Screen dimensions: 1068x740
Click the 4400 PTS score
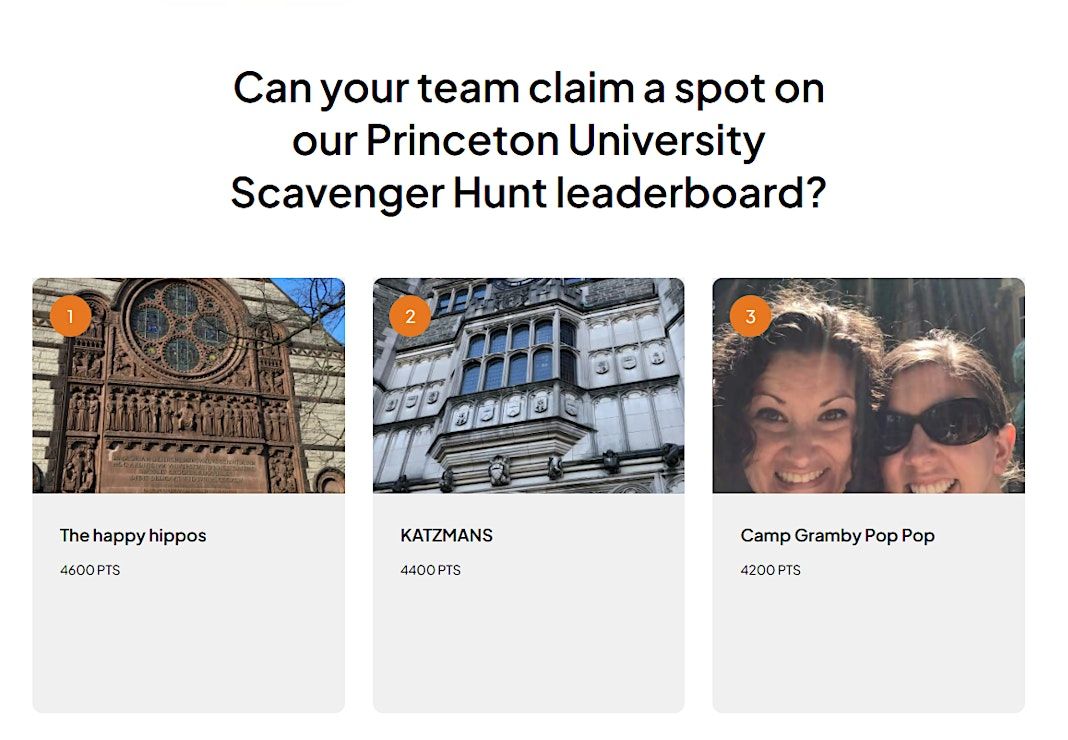click(x=430, y=570)
